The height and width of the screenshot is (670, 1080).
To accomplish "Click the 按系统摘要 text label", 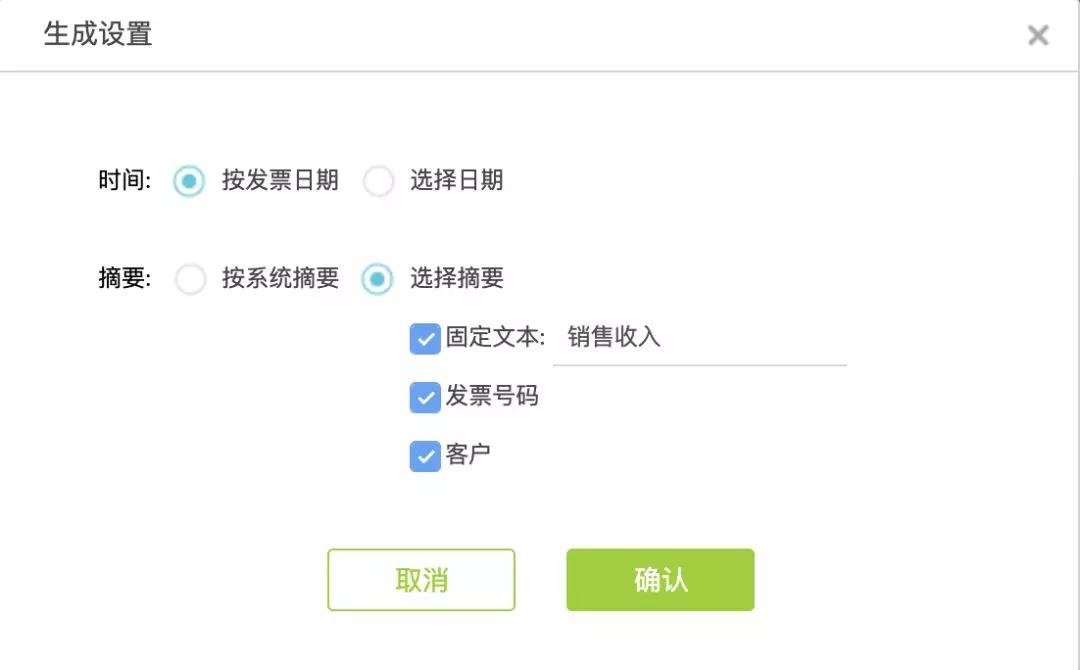I will coord(280,278).
